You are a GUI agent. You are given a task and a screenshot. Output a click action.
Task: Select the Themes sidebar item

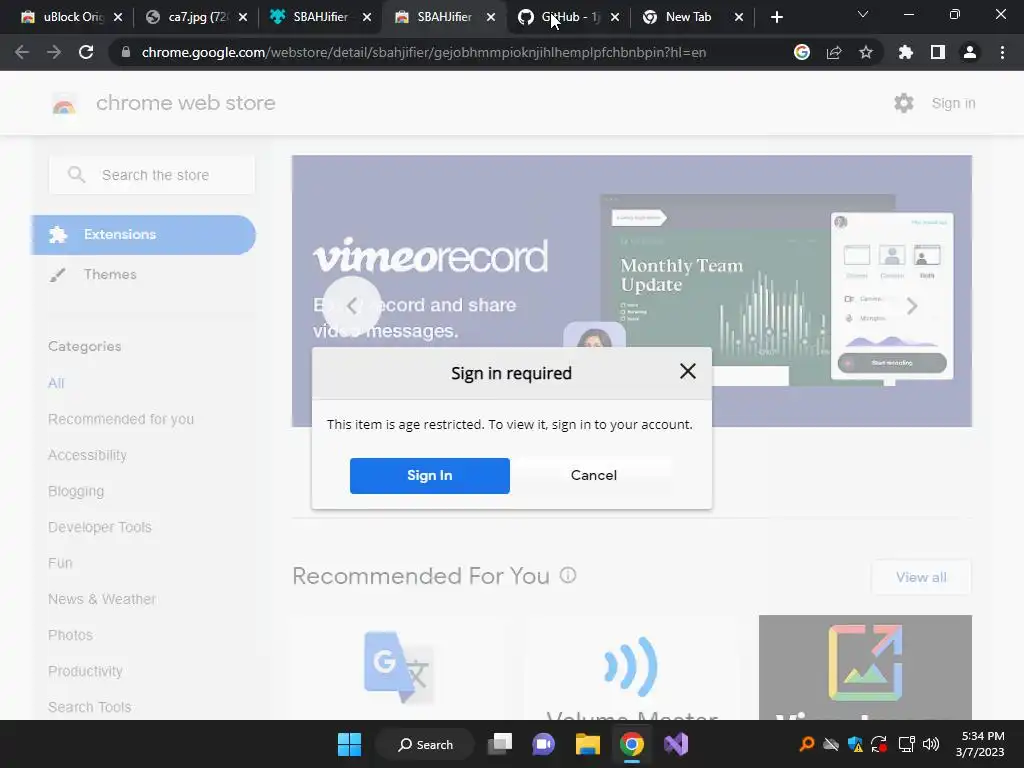pyautogui.click(x=110, y=274)
